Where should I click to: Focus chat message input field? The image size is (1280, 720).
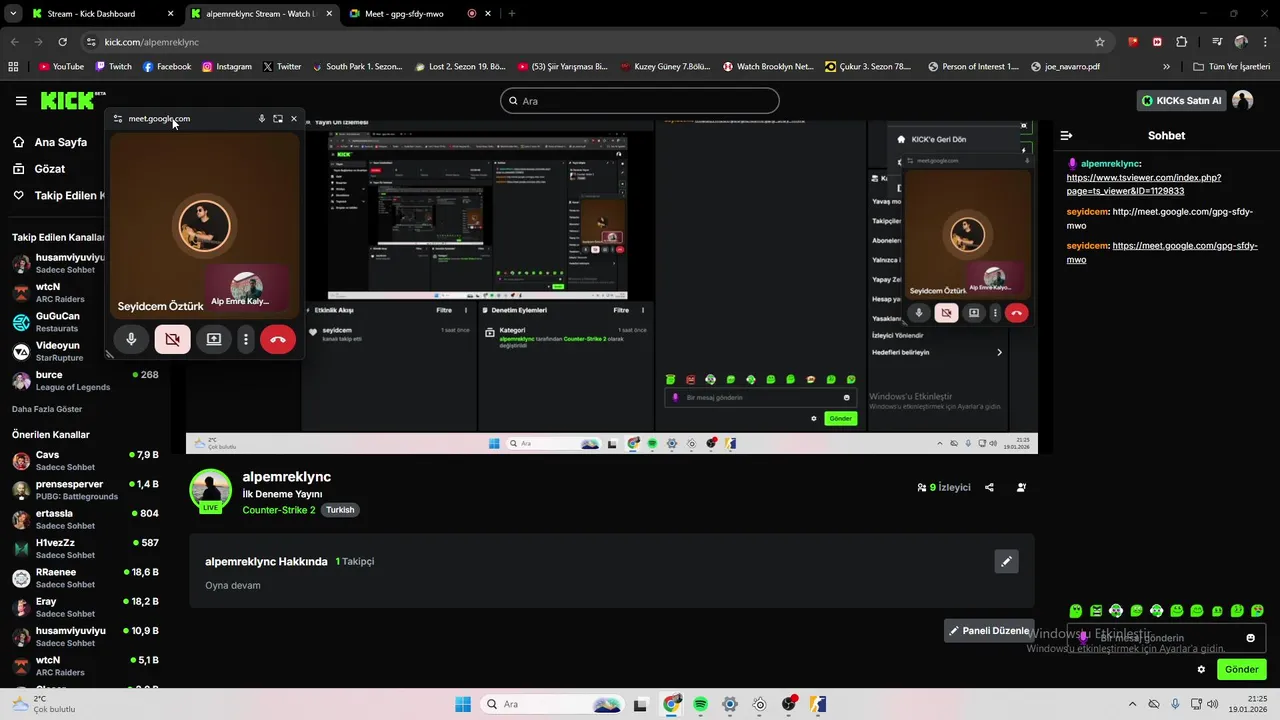click(1166, 638)
